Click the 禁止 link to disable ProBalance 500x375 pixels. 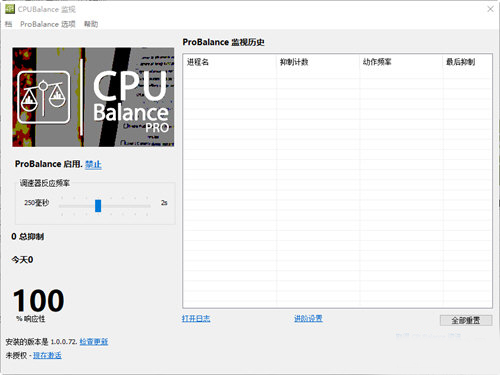[x=93, y=164]
